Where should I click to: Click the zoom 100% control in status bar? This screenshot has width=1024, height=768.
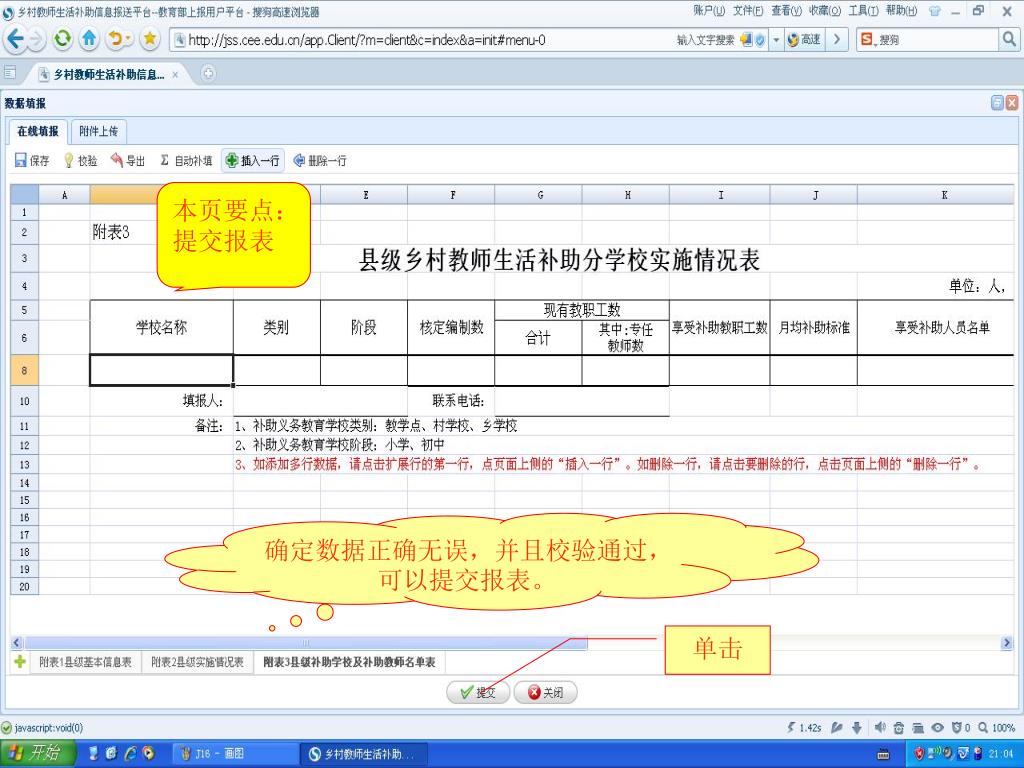[x=997, y=728]
